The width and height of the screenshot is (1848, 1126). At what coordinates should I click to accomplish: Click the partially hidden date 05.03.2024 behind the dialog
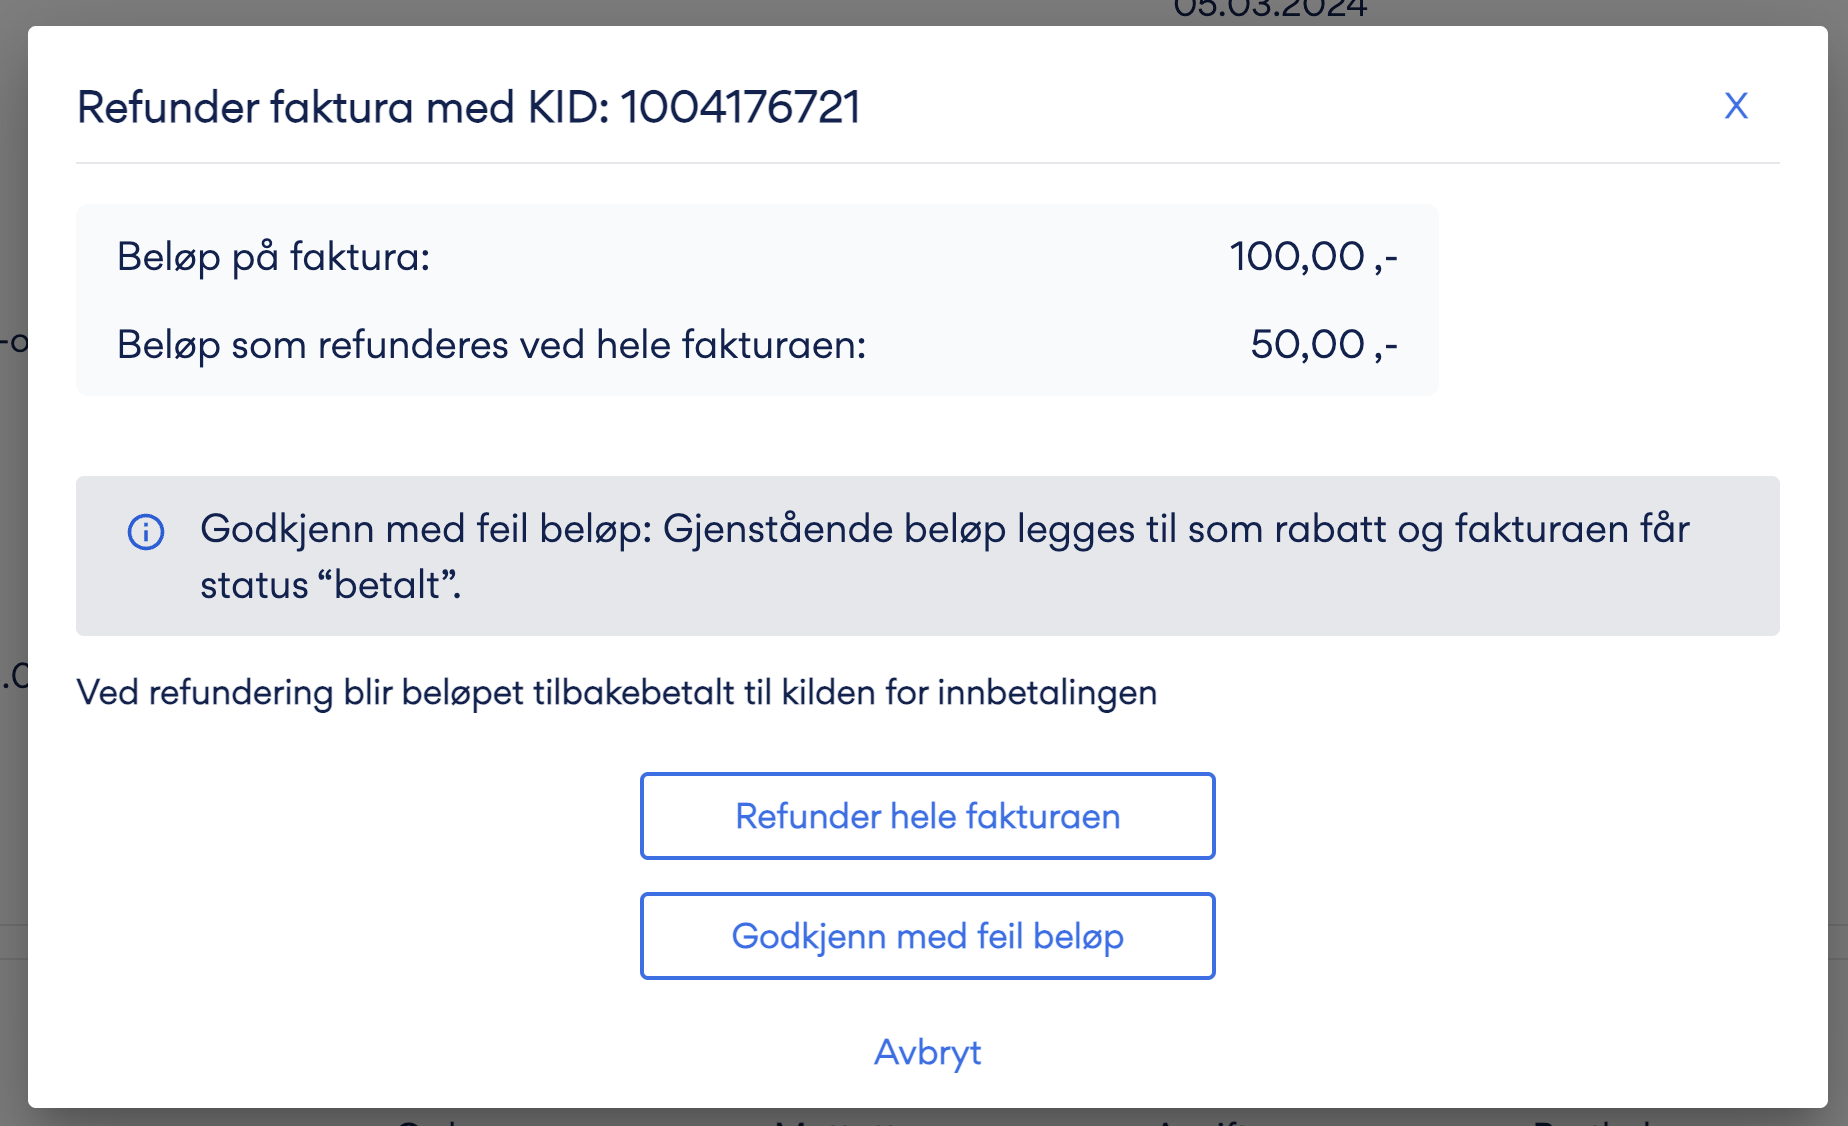(1270, 10)
